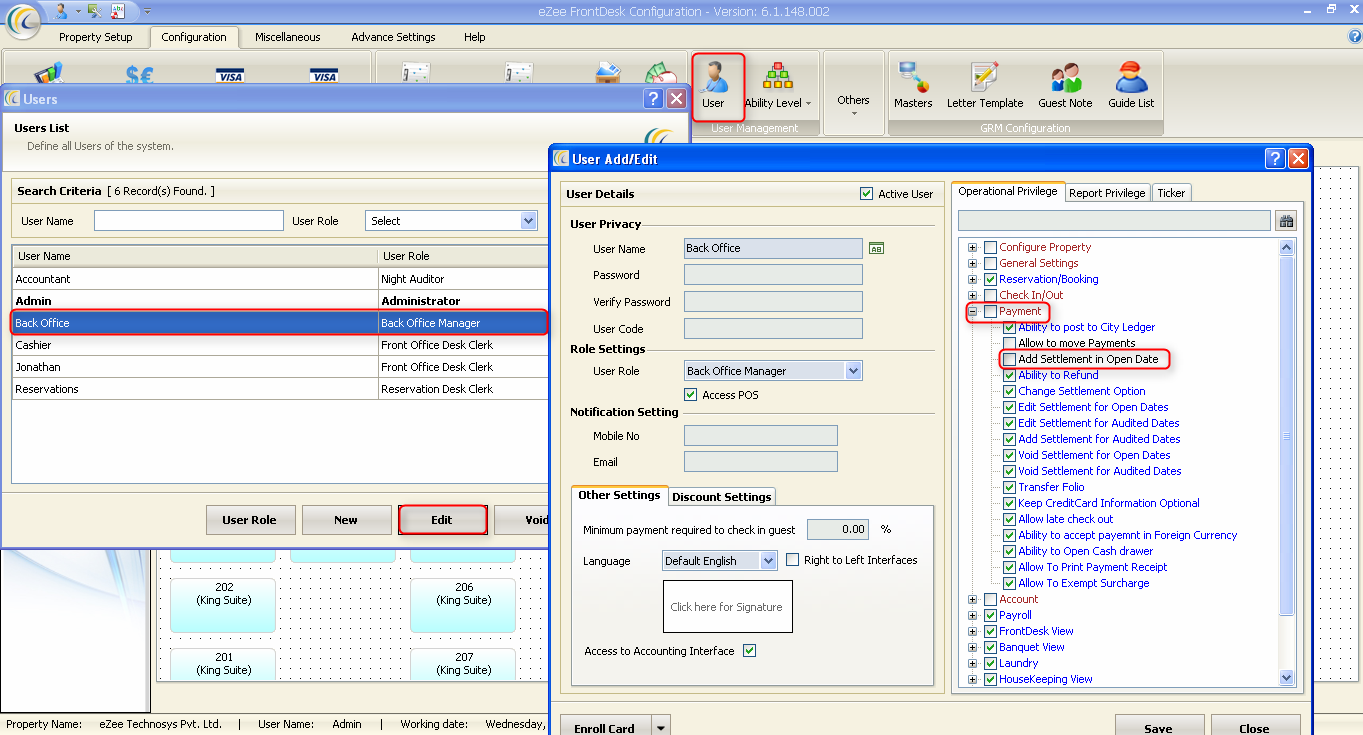Viewport: 1363px width, 735px height.
Task: Check the Transfer Folio privilege
Action: coord(1010,487)
